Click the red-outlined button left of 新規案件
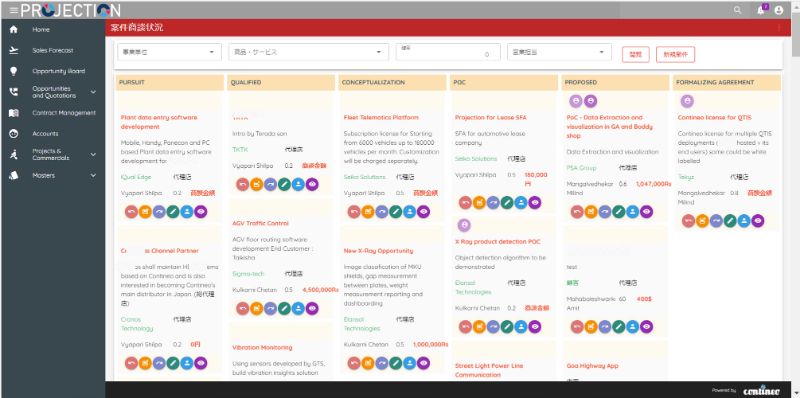 coord(635,54)
